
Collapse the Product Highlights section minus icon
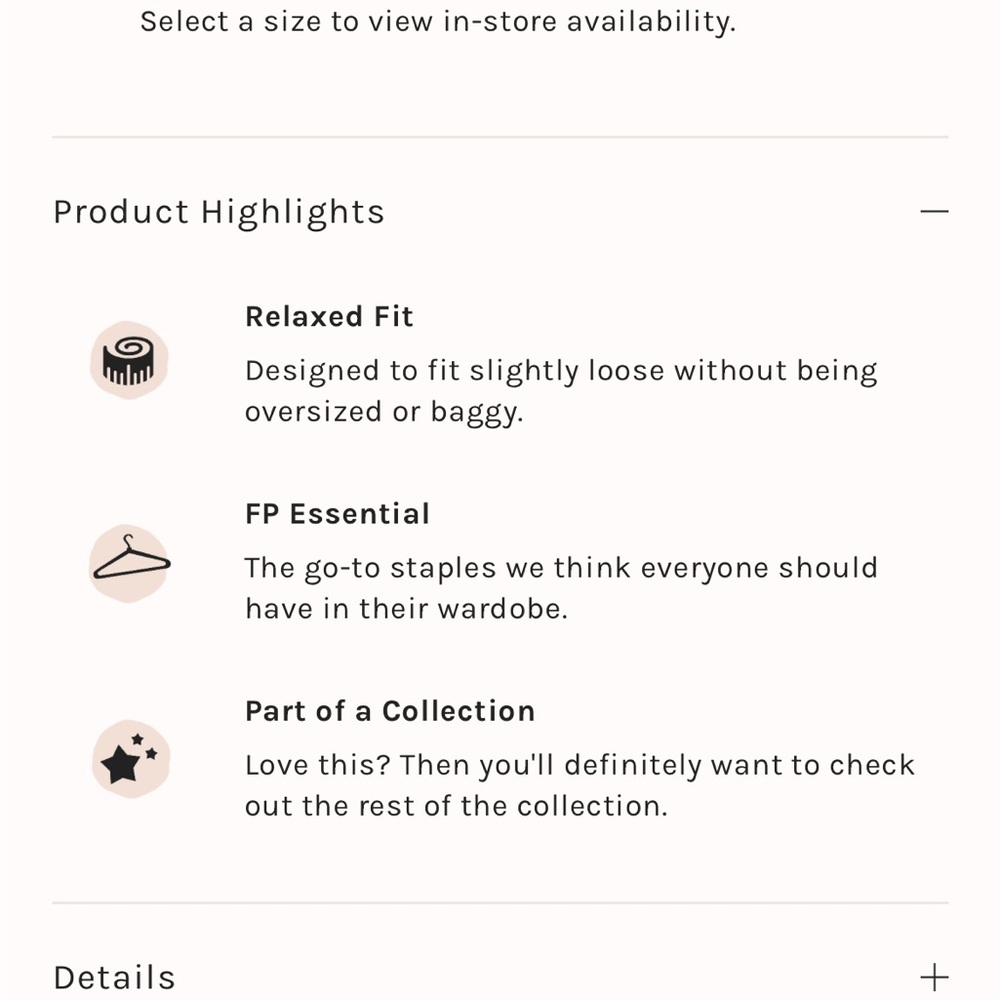tap(934, 212)
